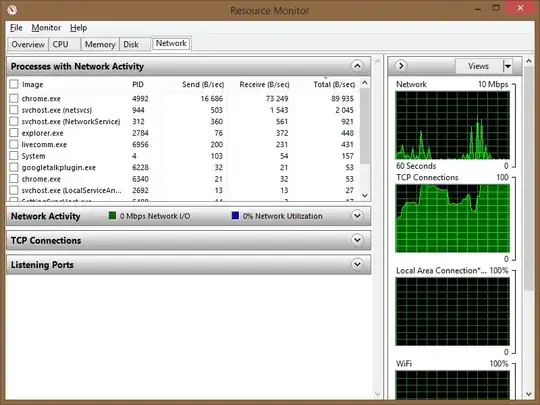Select the googletalkplugin.exe process name
The height and width of the screenshot is (405, 540).
click(x=59, y=167)
